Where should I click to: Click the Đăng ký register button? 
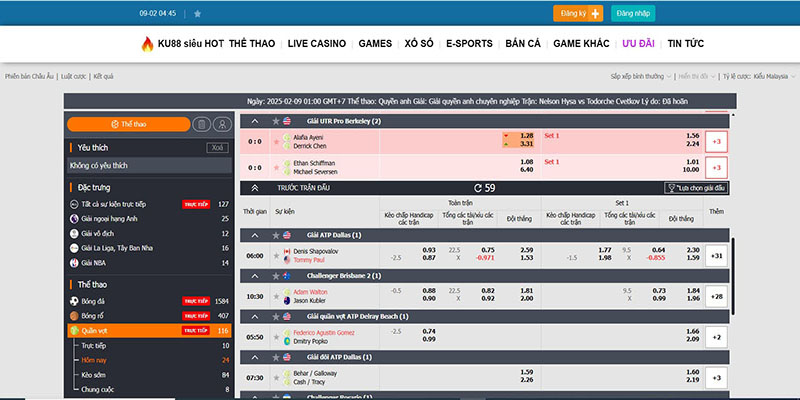tap(579, 14)
